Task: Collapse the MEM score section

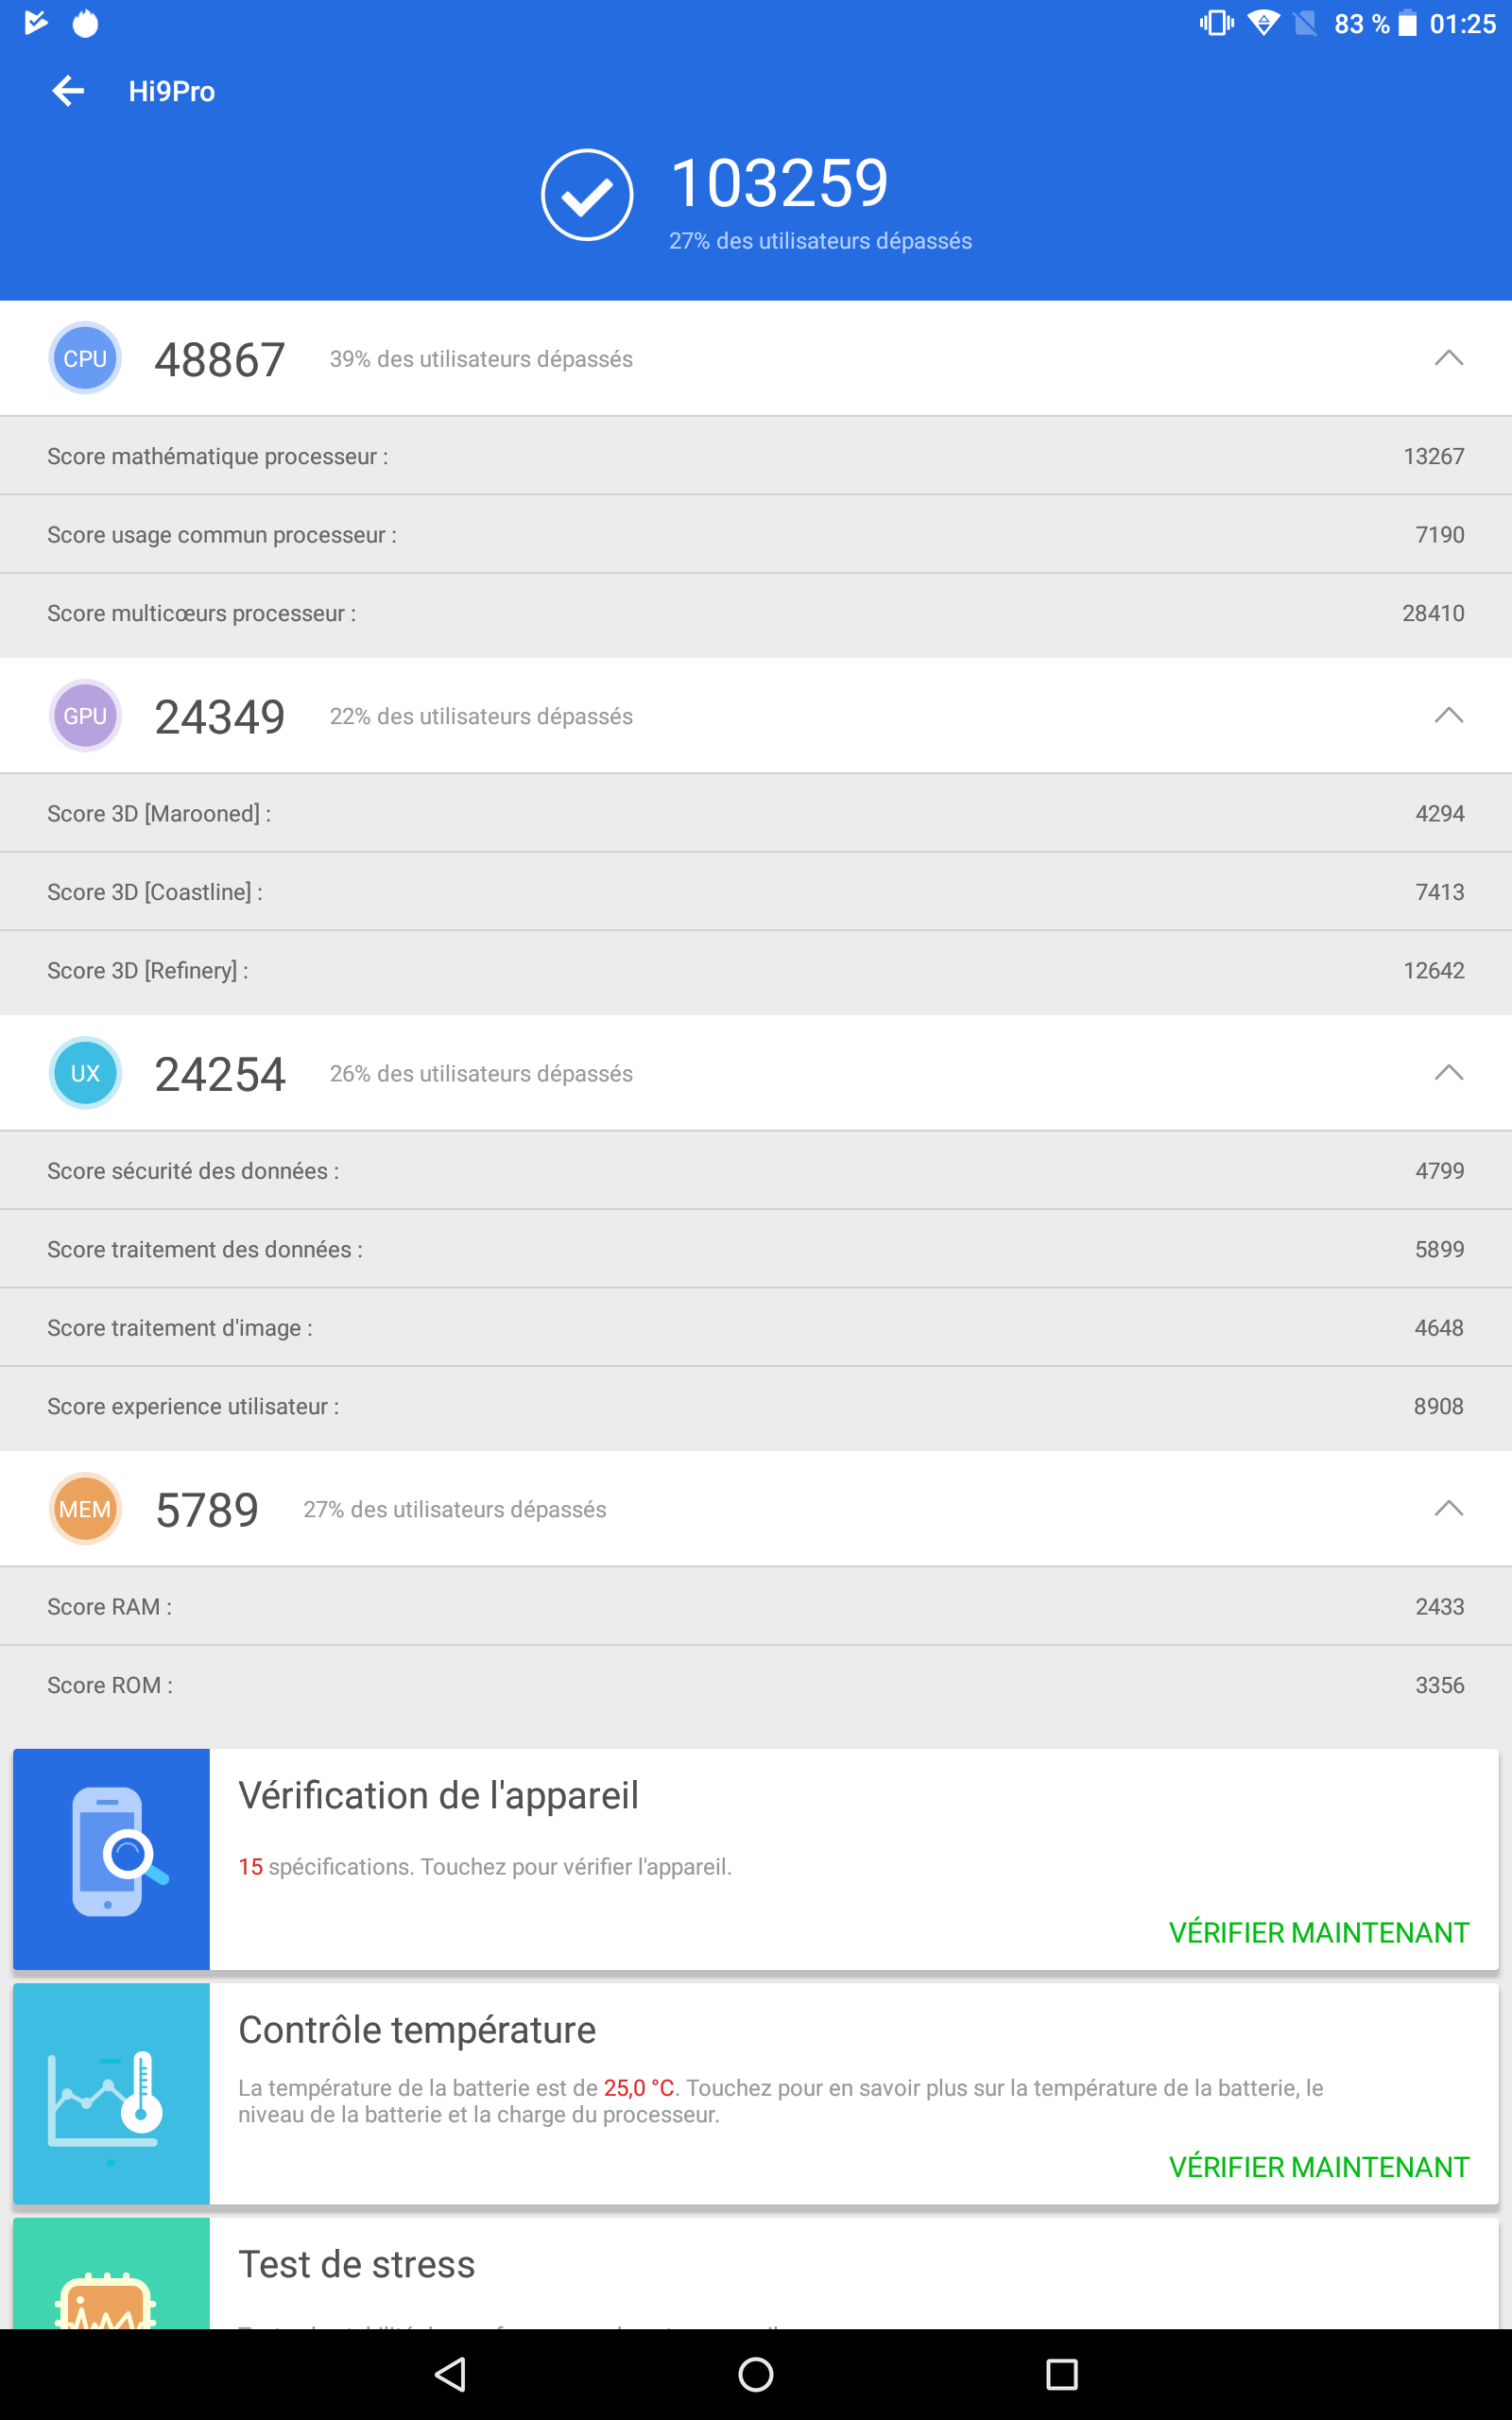Action: (1448, 1509)
